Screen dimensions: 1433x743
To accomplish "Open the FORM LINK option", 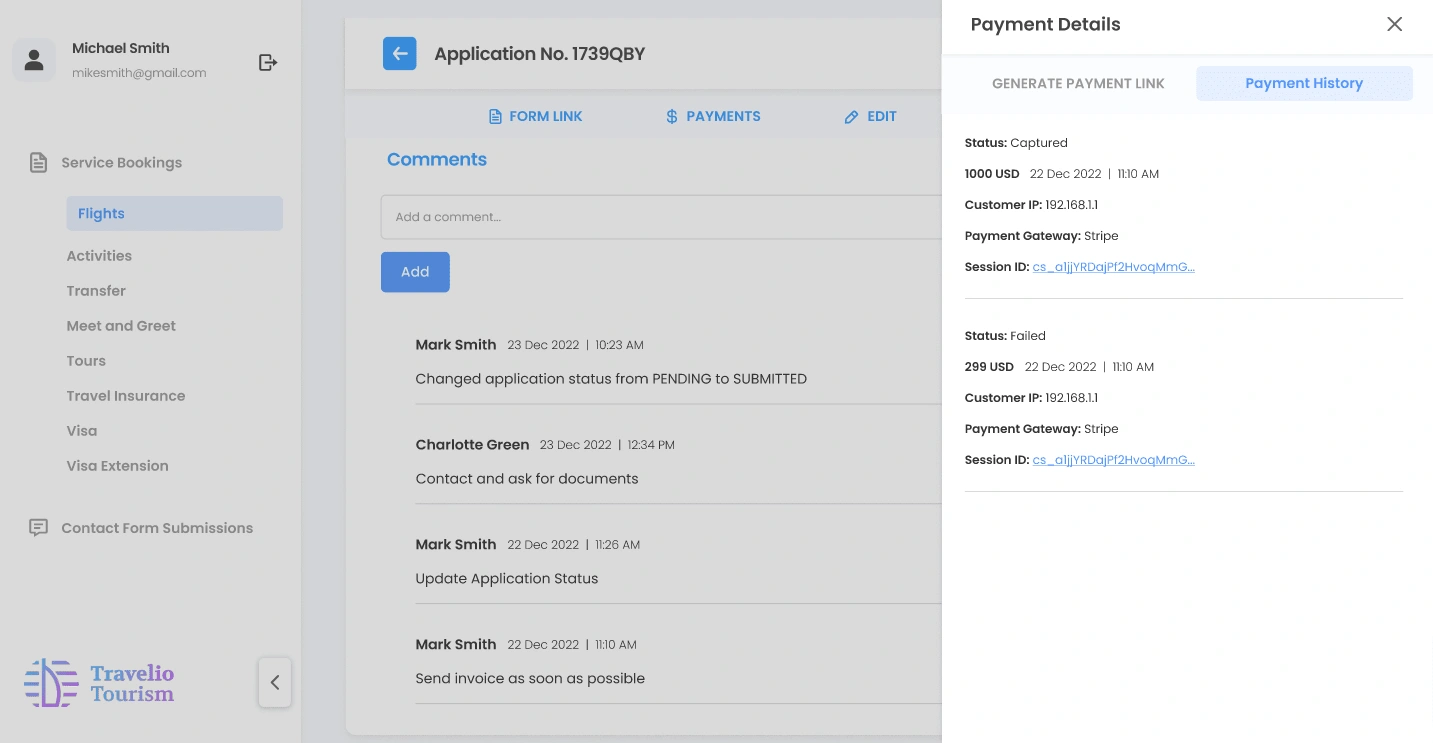I will tap(535, 117).
